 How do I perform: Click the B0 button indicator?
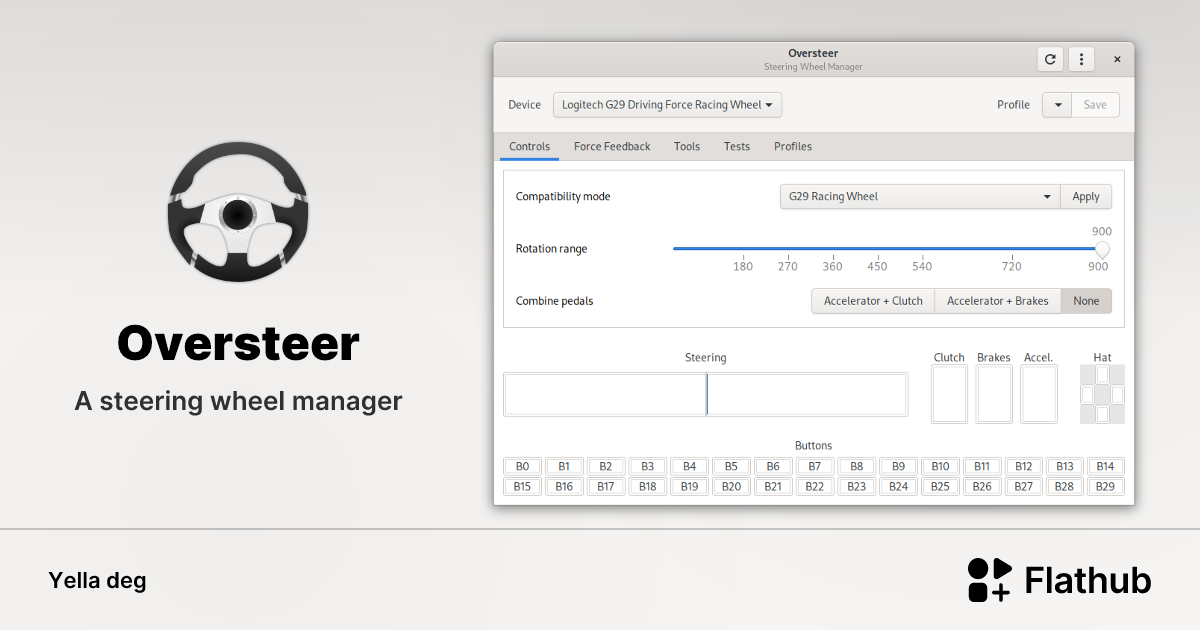click(522, 467)
